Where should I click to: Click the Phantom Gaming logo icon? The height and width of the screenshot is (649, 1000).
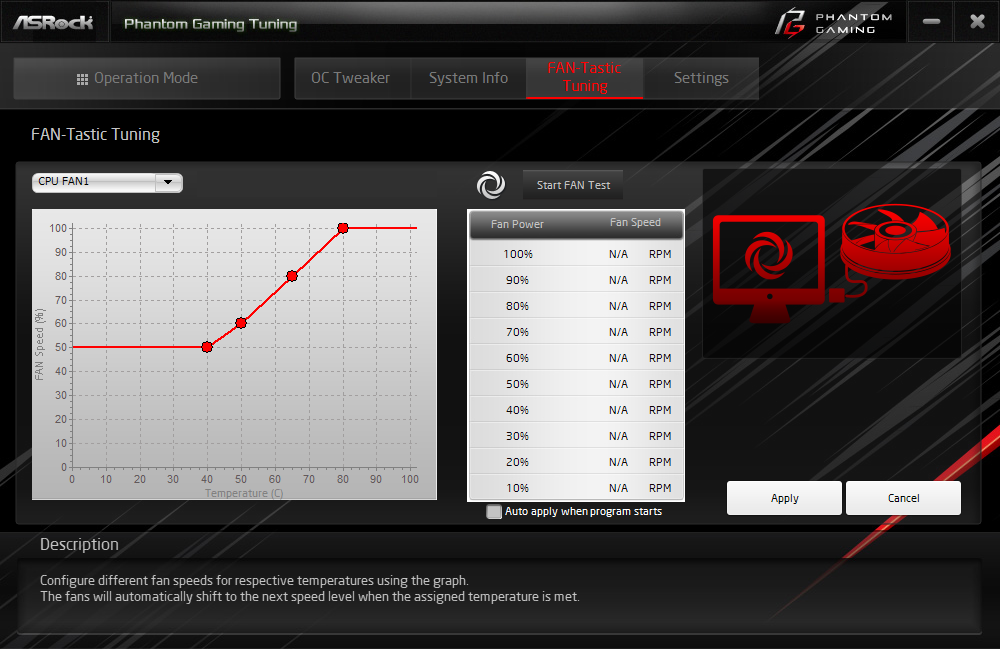(x=790, y=23)
